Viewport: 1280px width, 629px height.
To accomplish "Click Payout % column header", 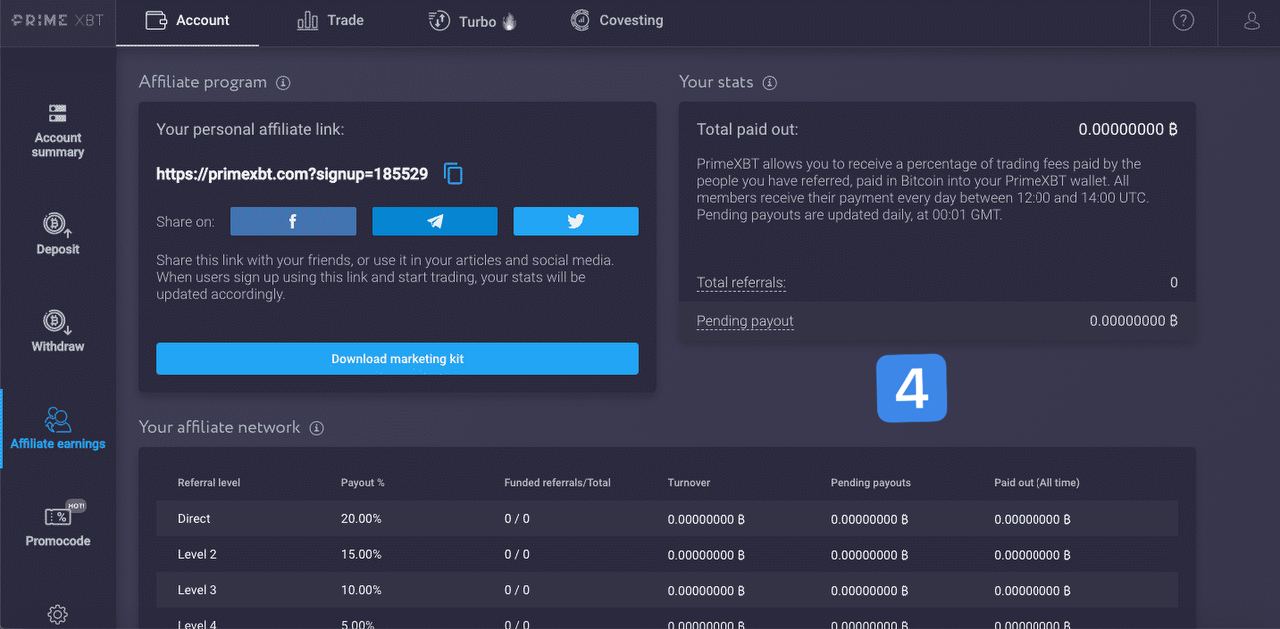I will 363,482.
